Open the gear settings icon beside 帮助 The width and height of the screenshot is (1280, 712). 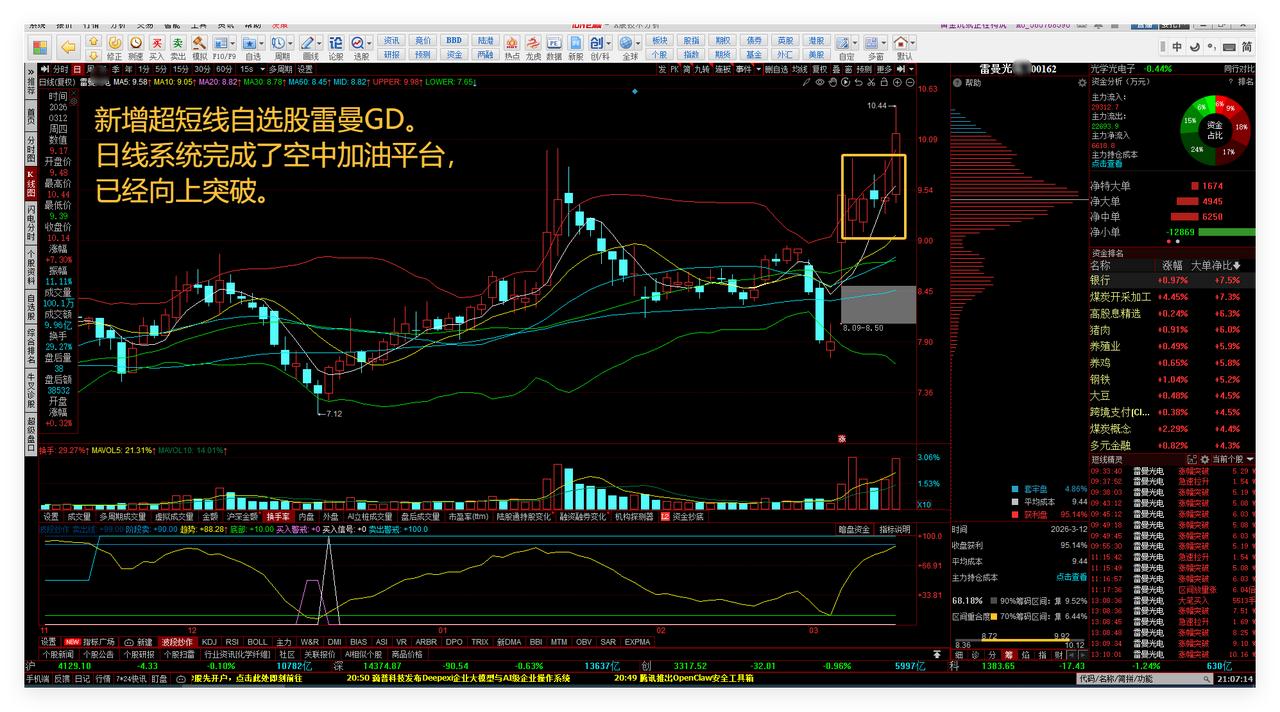tap(1082, 83)
